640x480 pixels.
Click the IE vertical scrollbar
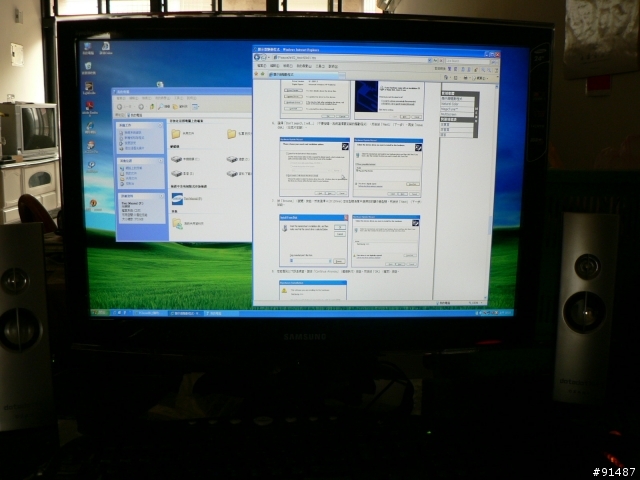489,192
